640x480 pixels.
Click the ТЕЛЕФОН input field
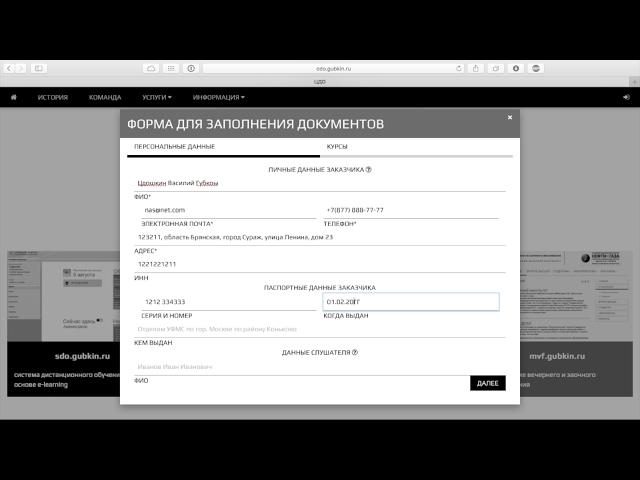click(411, 210)
